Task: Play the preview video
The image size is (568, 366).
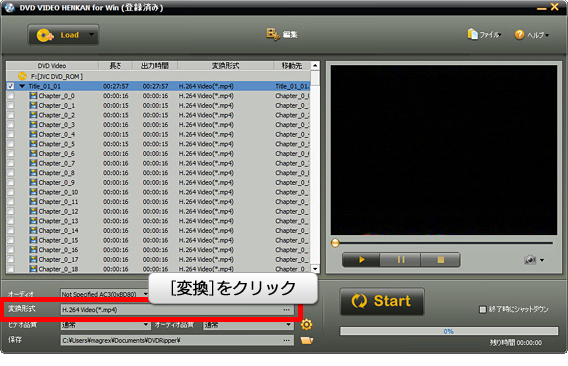Action: pyautogui.click(x=361, y=260)
